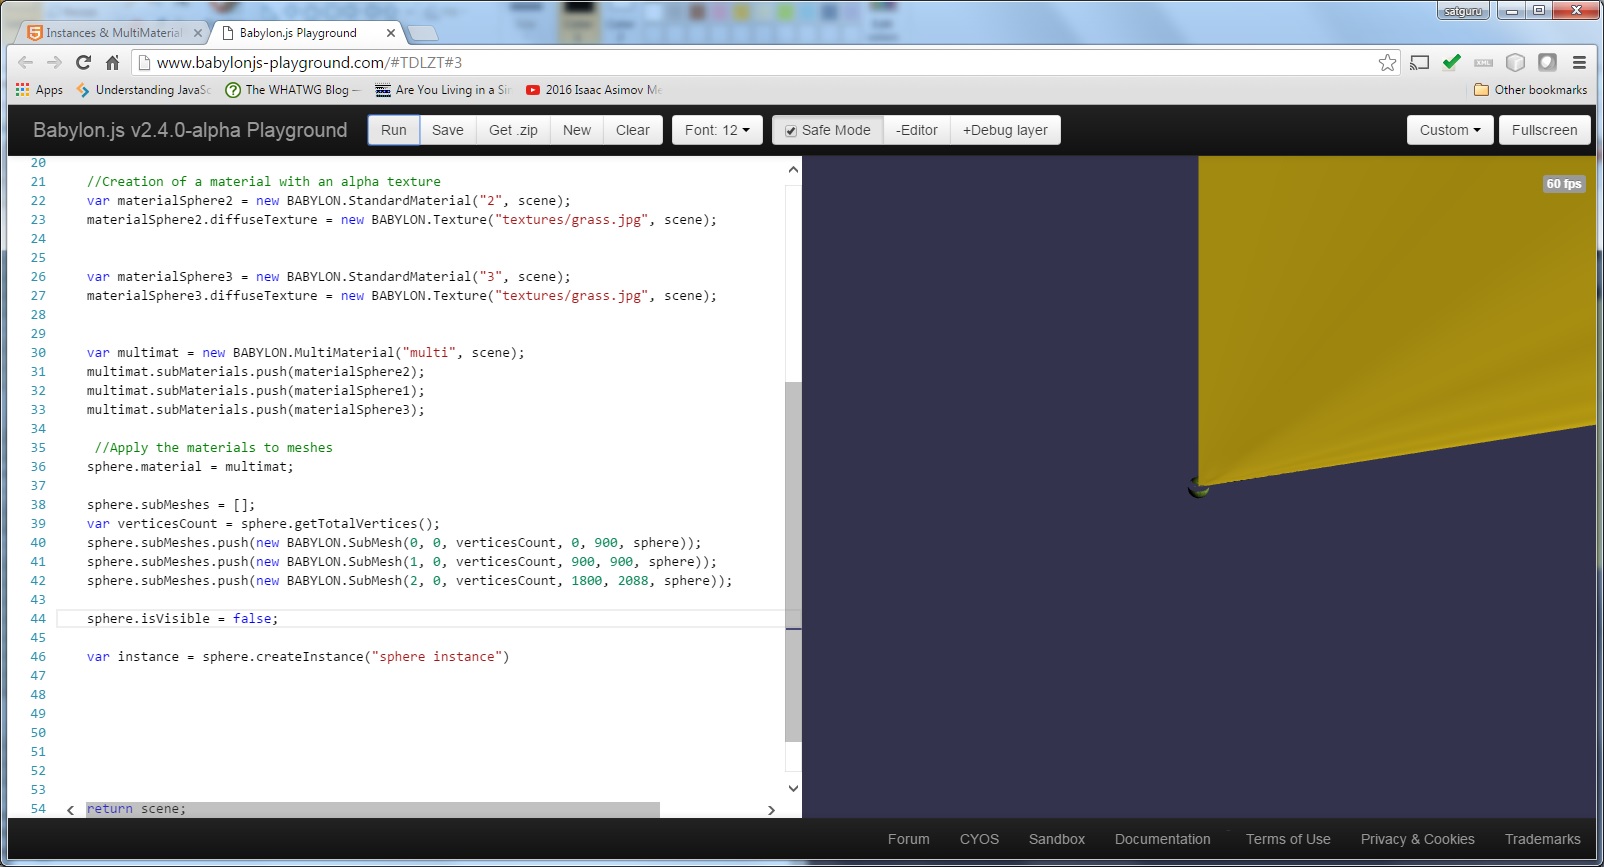Image resolution: width=1604 pixels, height=867 pixels.
Task: Show the +Debug layer
Action: coord(1005,130)
